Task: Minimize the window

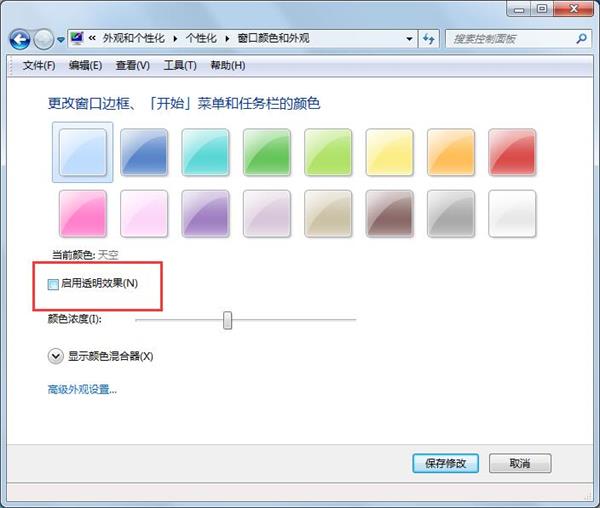Action: [519, 9]
